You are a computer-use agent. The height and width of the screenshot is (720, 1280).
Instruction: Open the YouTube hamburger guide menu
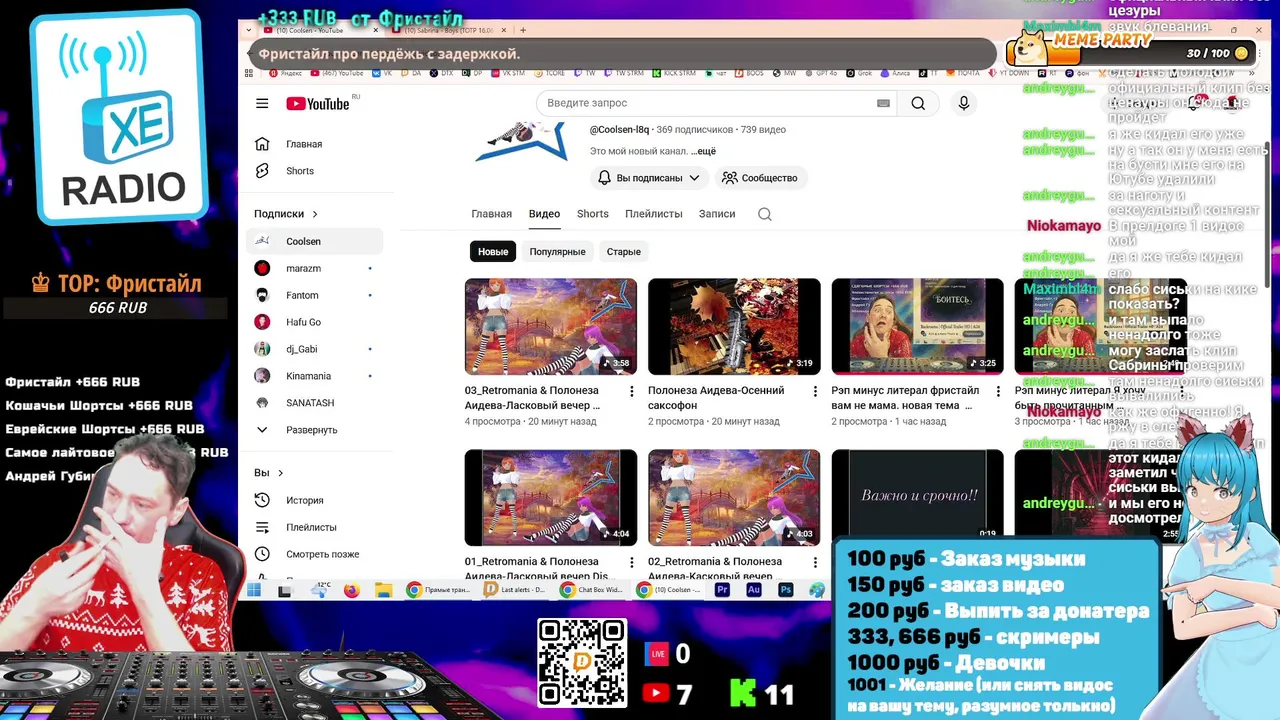tap(262, 103)
